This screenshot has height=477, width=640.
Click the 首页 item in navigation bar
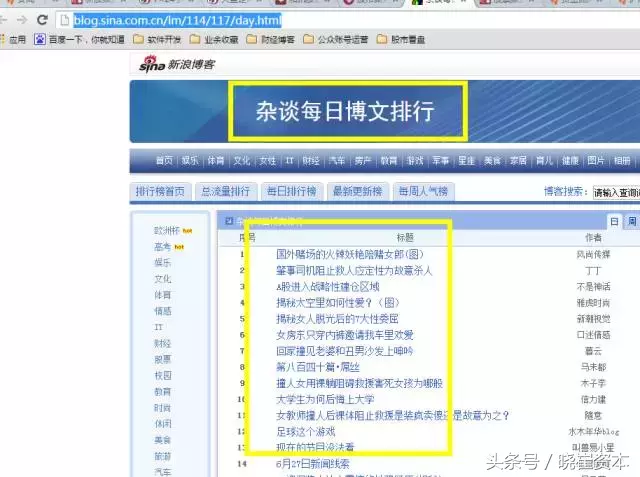[164, 161]
